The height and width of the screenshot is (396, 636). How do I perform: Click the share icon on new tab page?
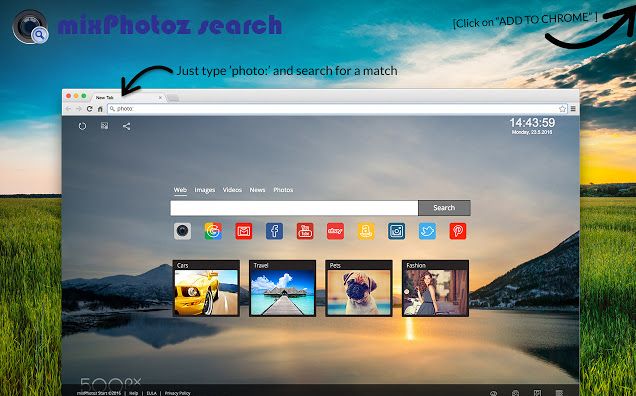pyautogui.click(x=127, y=126)
